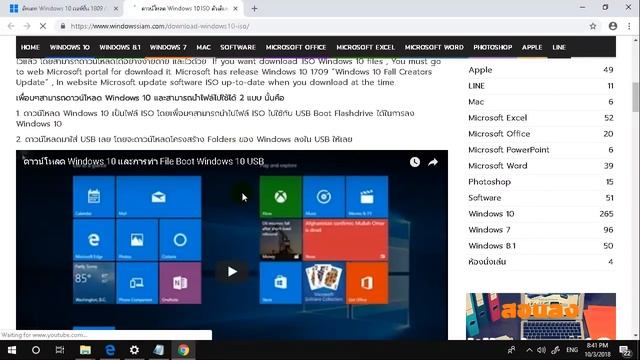Open WINDOWS 7 menu item

point(168,47)
